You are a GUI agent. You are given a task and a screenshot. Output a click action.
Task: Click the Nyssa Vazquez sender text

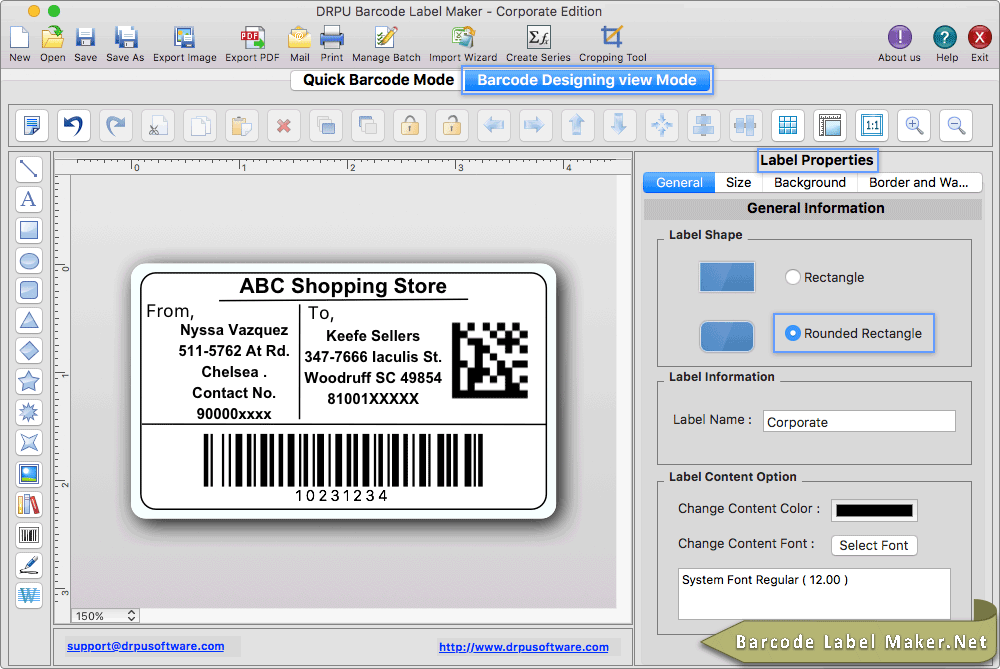233,330
